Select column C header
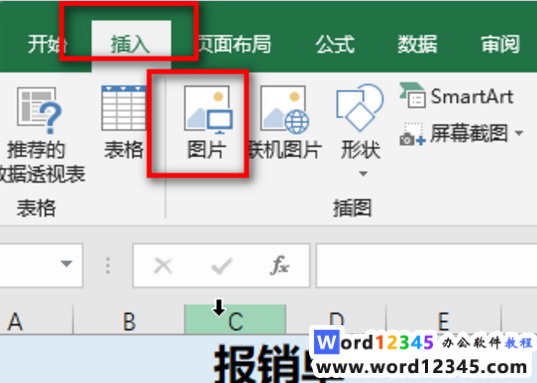The image size is (537, 383). (x=235, y=320)
